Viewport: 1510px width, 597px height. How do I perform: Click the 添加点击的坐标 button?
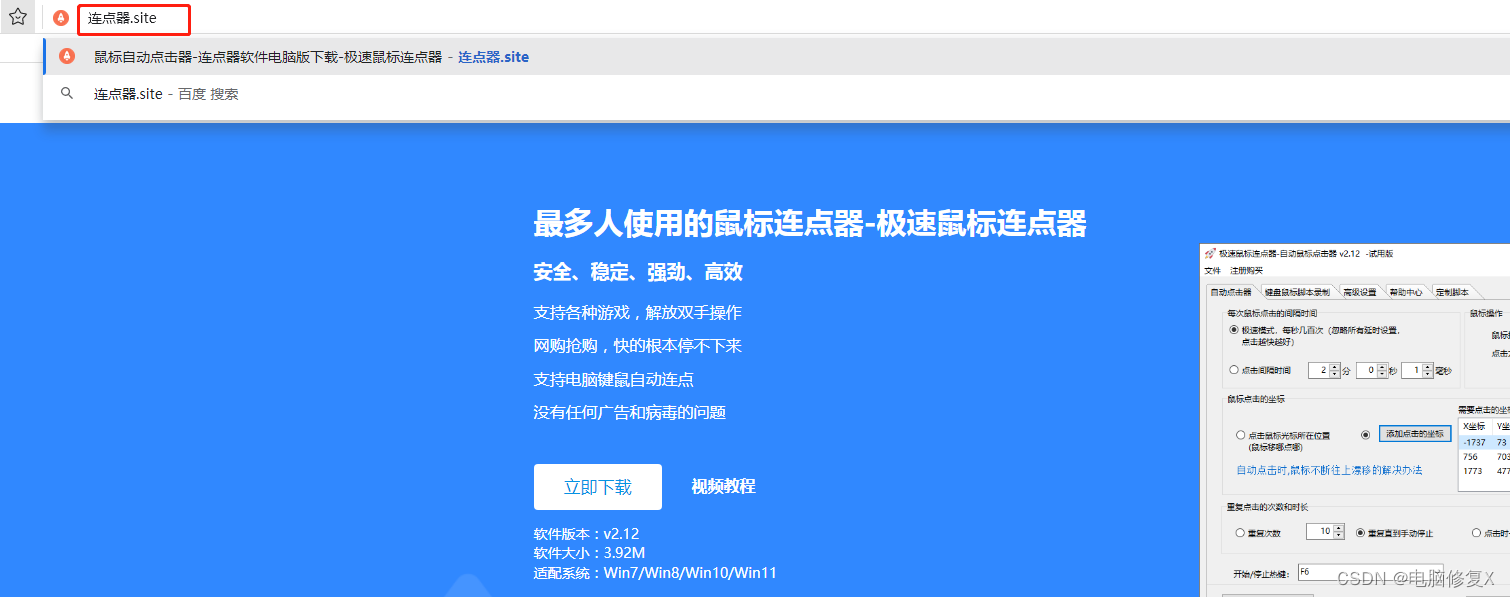1414,434
